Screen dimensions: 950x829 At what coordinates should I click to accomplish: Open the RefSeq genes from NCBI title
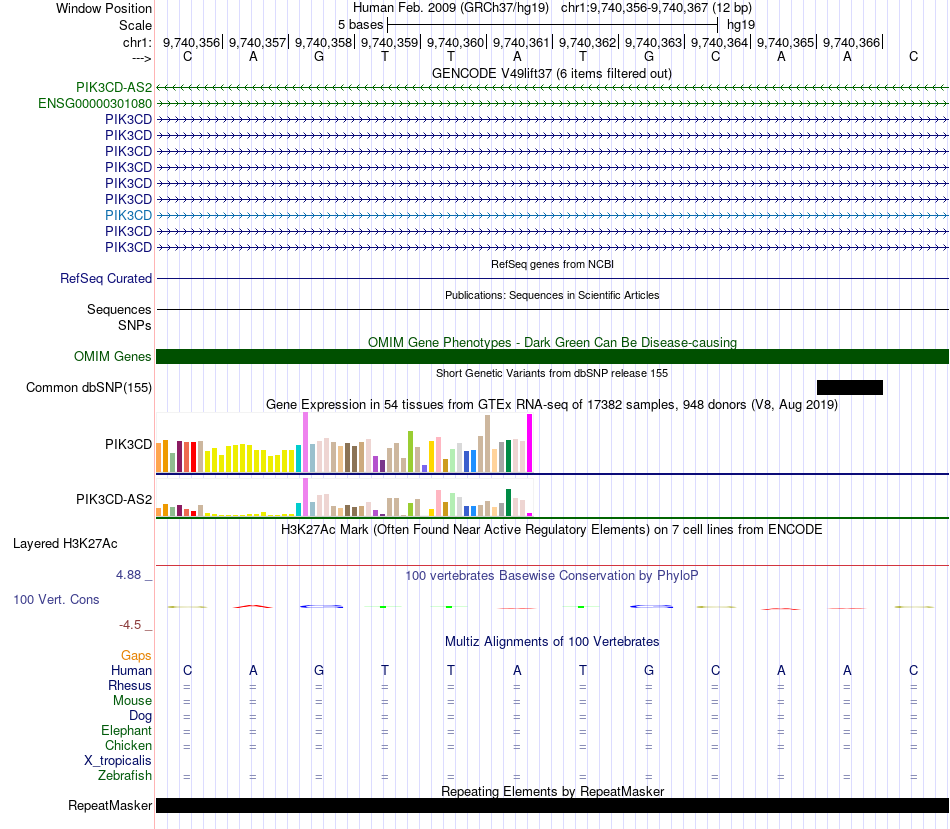coord(552,264)
